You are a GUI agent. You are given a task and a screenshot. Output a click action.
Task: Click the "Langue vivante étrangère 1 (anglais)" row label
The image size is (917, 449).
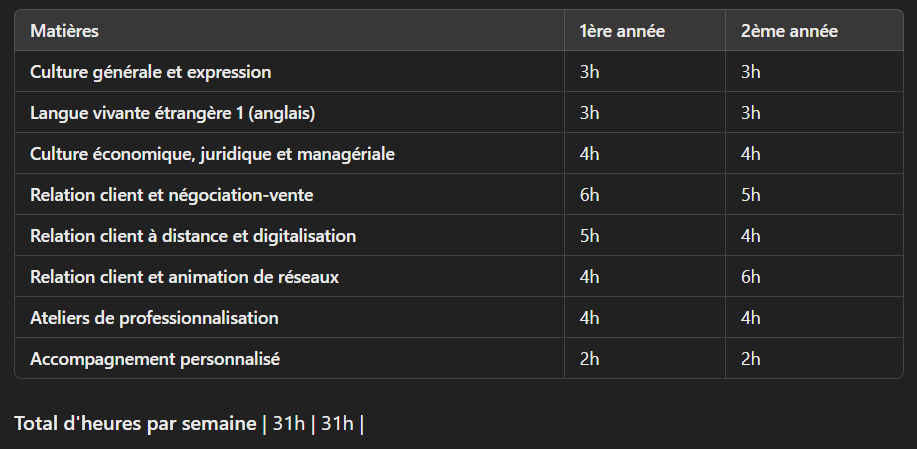[173, 113]
